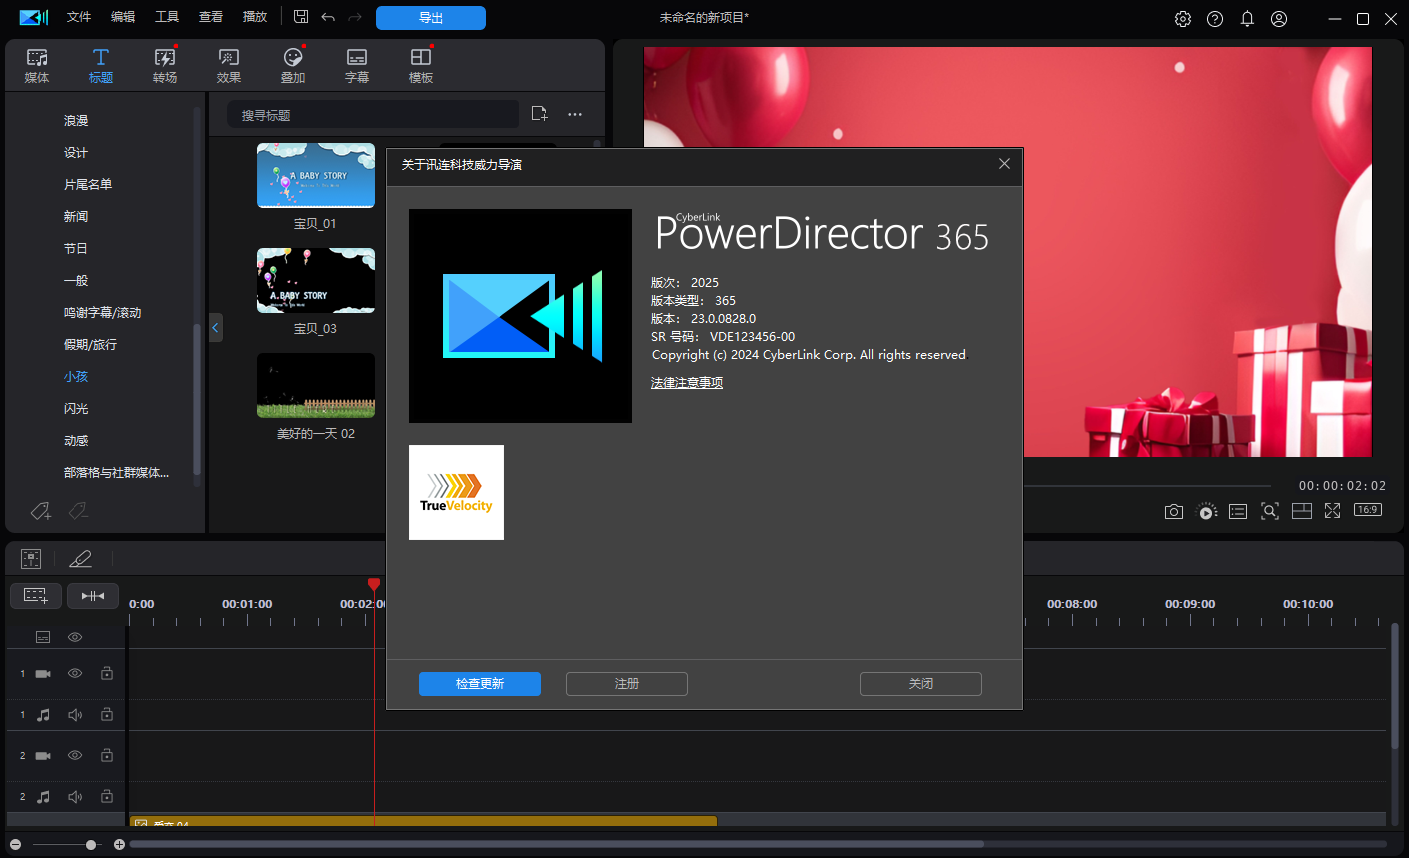
Task: Open the settings gear icon
Action: [x=1183, y=19]
